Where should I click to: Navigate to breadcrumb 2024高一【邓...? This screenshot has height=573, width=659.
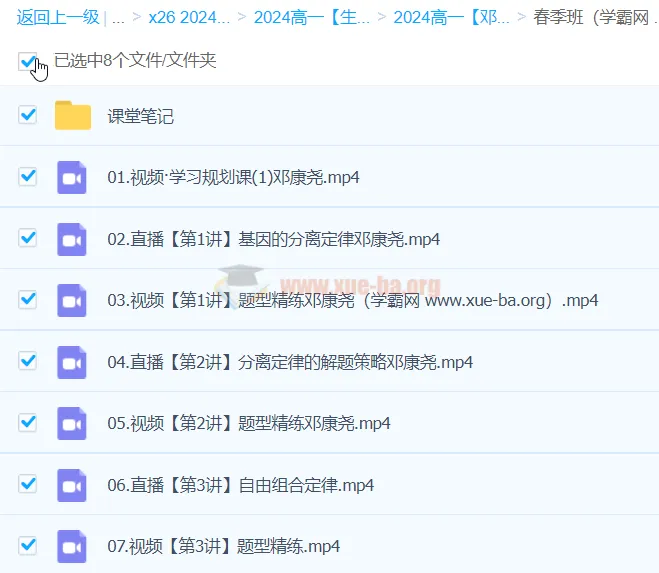click(451, 17)
